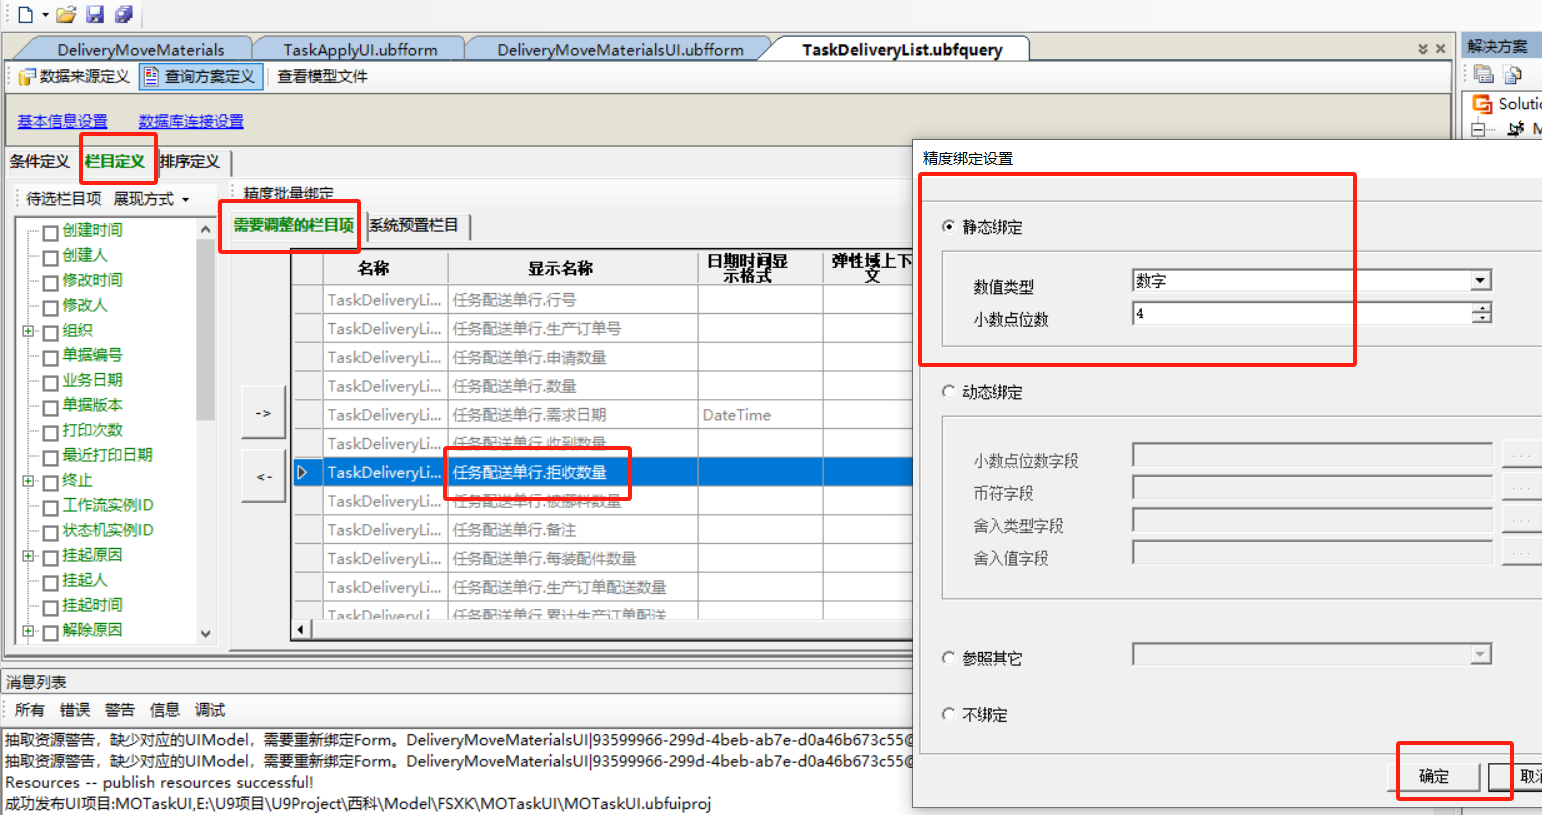Image resolution: width=1542 pixels, height=815 pixels.
Task: Click the properties icon in 解决方案 panel
Action: point(1484,73)
